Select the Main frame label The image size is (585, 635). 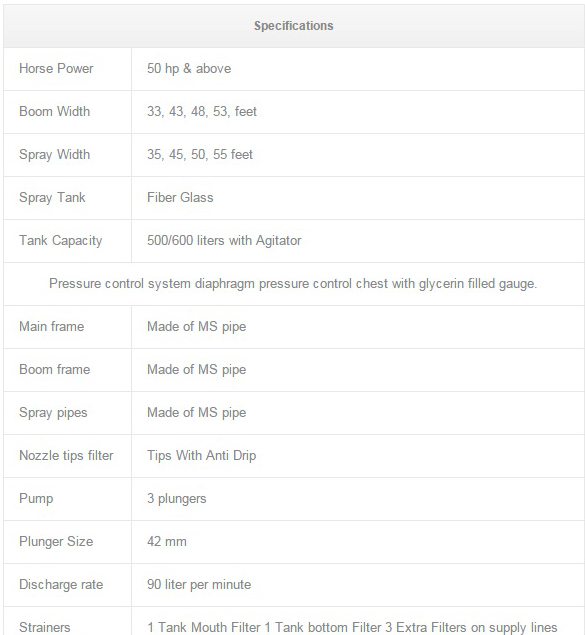coord(52,326)
